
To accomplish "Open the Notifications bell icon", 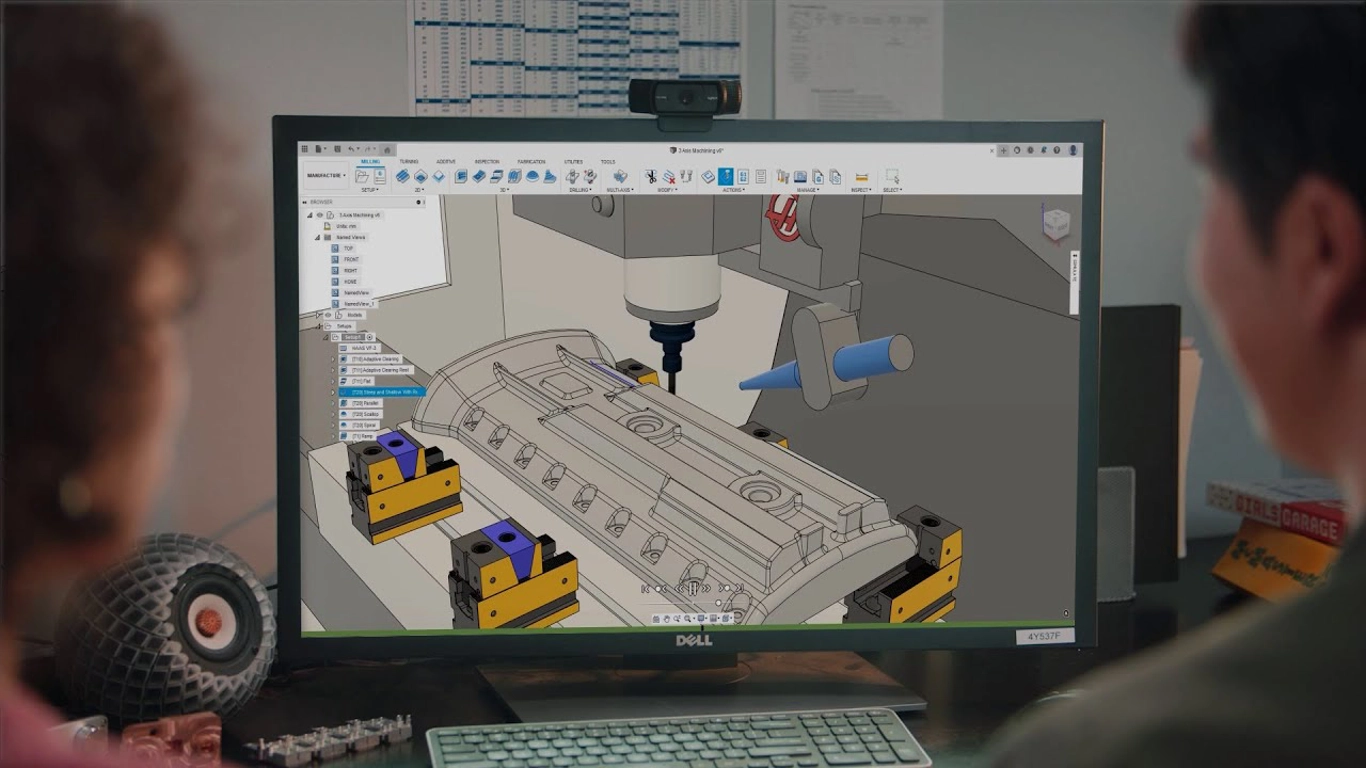I will (x=1044, y=150).
